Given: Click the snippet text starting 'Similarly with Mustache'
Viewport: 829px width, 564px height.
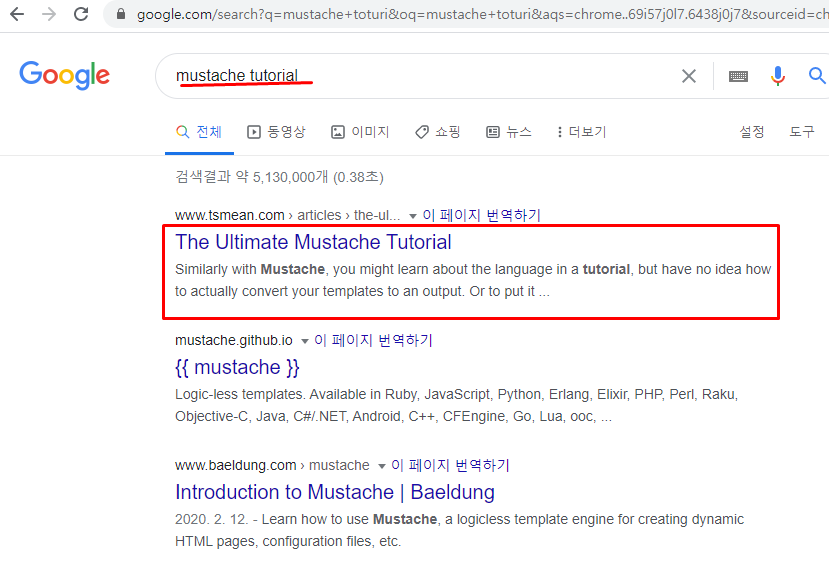Looking at the screenshot, I should 473,280.
